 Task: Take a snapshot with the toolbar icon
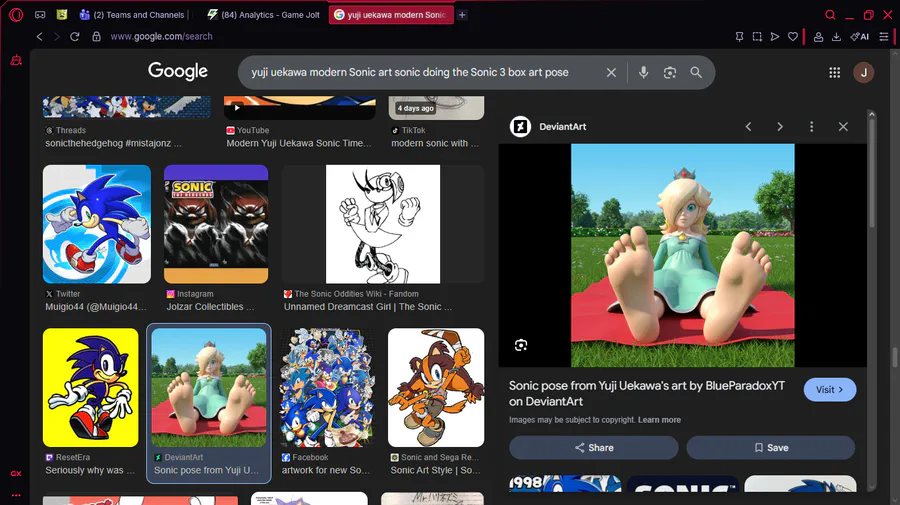[757, 37]
